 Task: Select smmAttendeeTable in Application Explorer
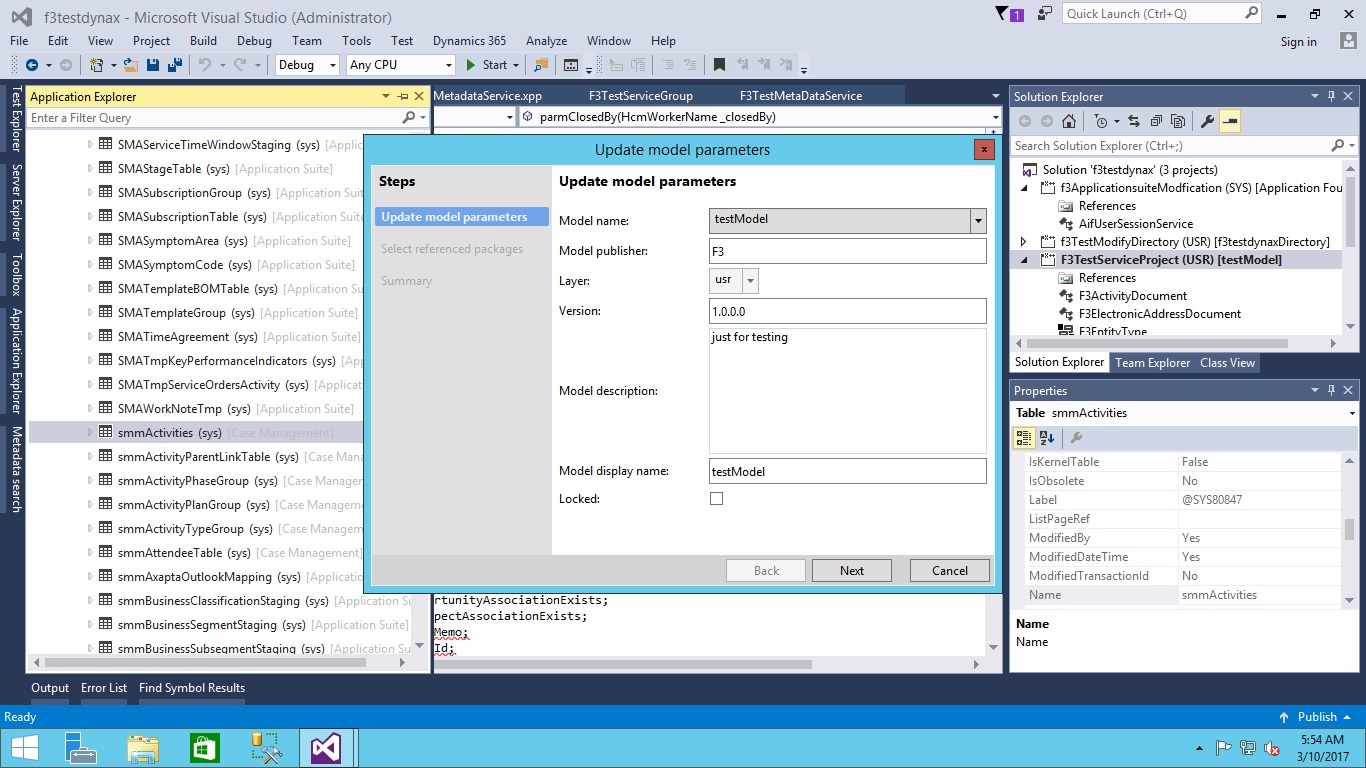click(170, 552)
